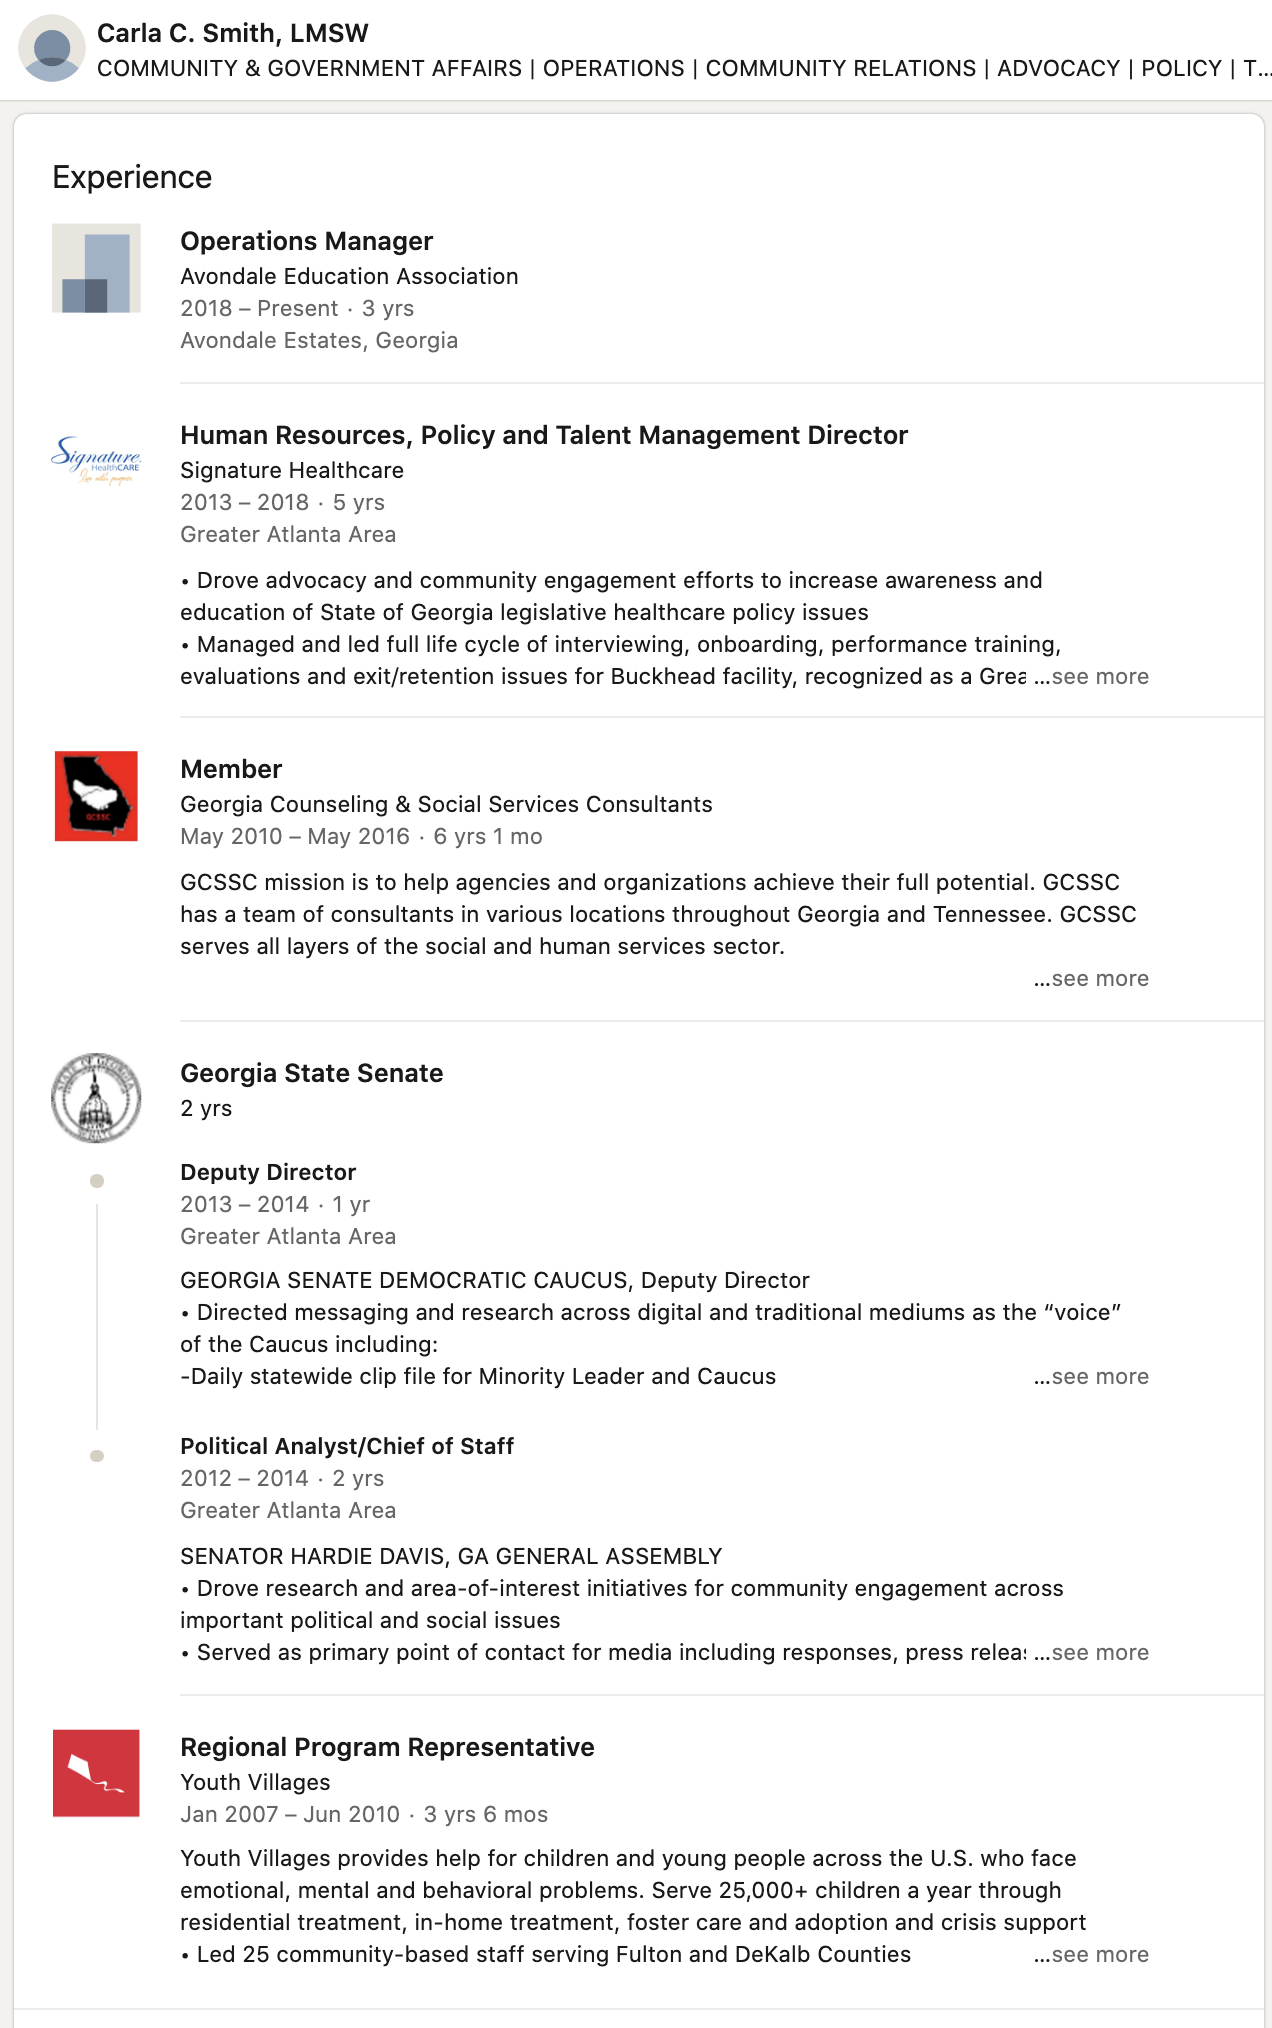Screen dimensions: 1272x2028
Task: Expand Signature Healthcare description with see more
Action: pos(1091,677)
